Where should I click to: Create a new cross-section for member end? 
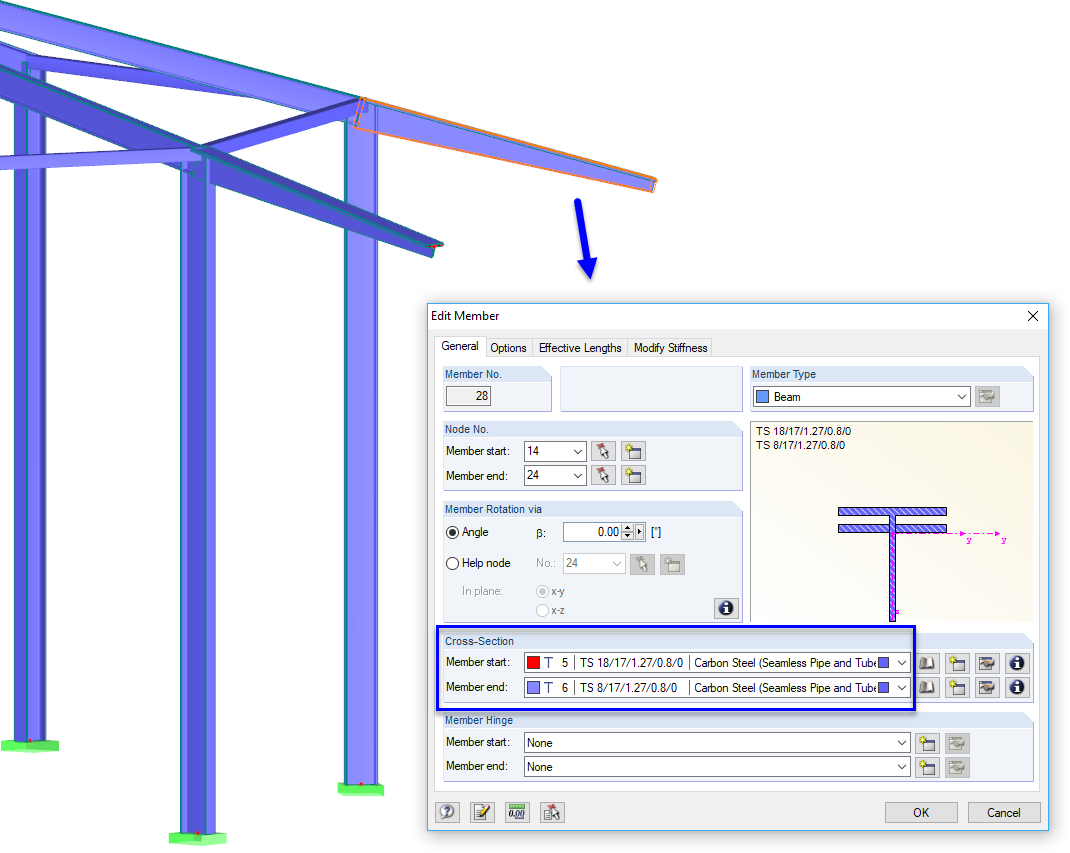pyautogui.click(x=957, y=687)
